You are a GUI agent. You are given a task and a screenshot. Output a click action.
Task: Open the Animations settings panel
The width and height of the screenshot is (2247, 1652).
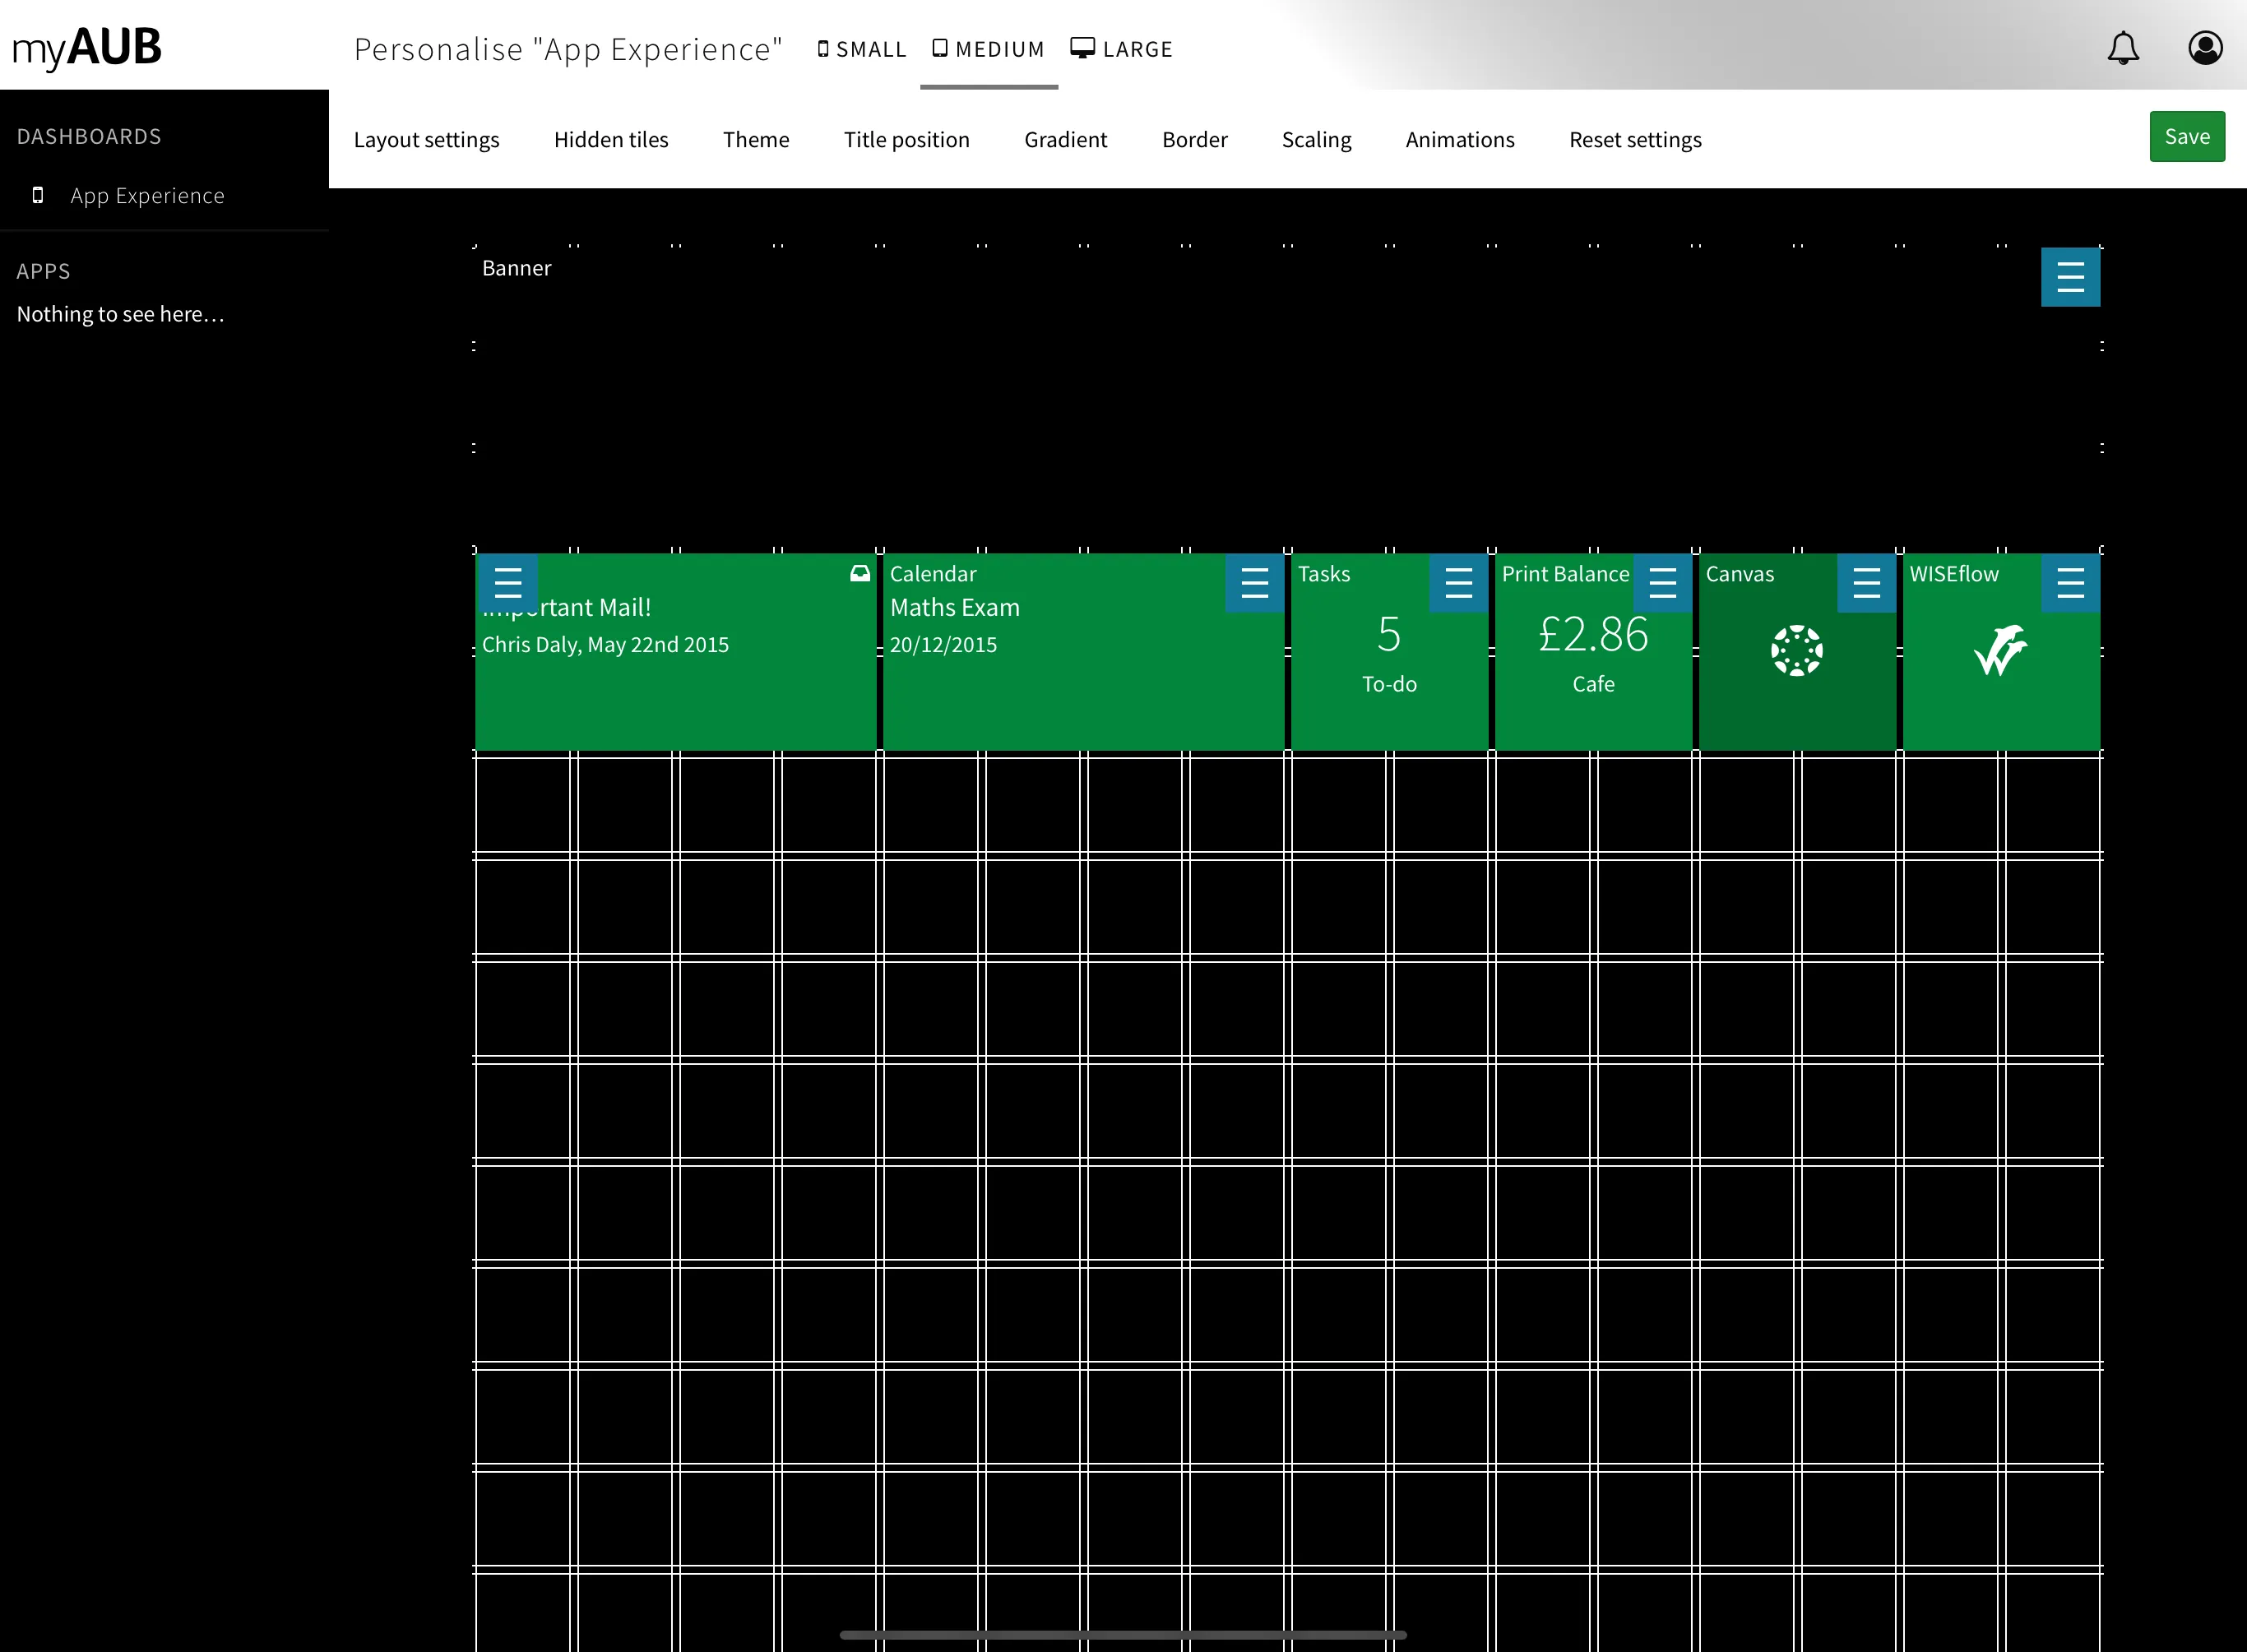(1460, 138)
